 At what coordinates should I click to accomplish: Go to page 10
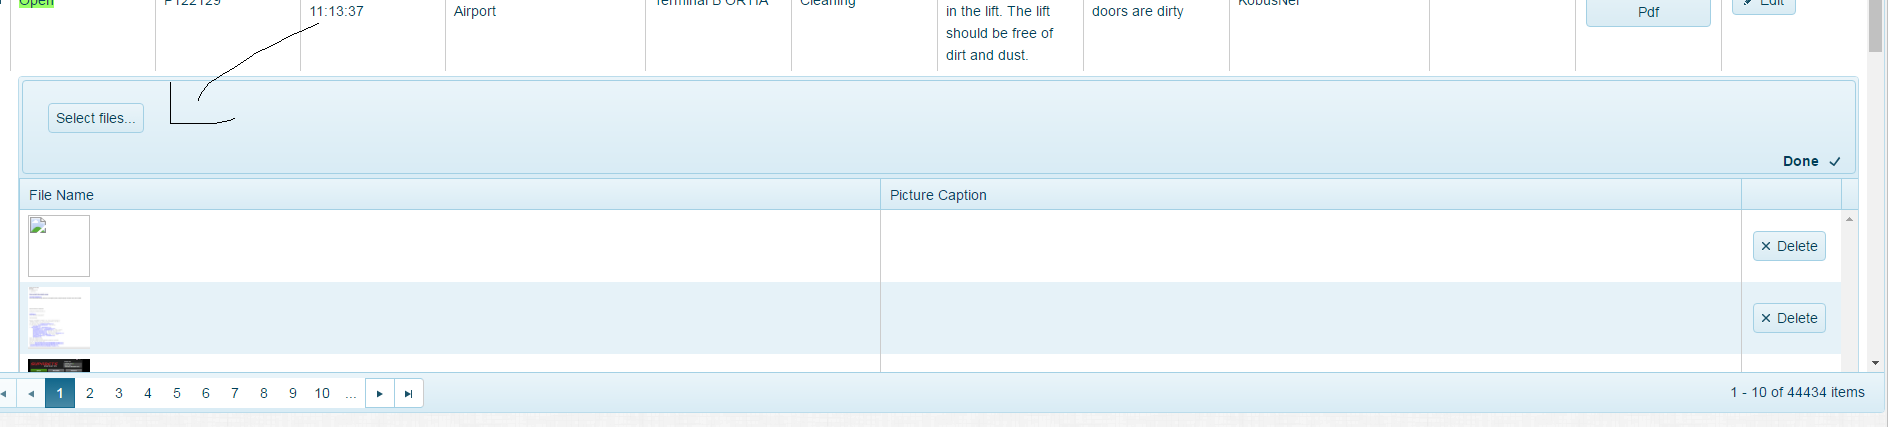322,394
